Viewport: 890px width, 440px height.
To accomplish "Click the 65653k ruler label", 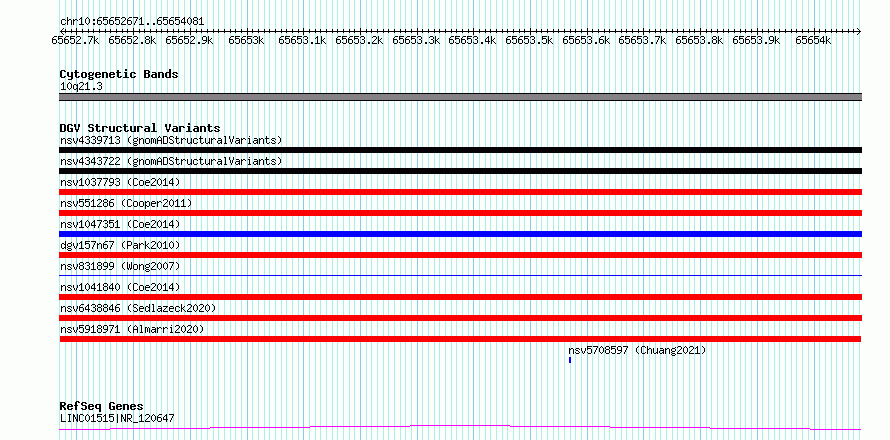I will pos(246,40).
